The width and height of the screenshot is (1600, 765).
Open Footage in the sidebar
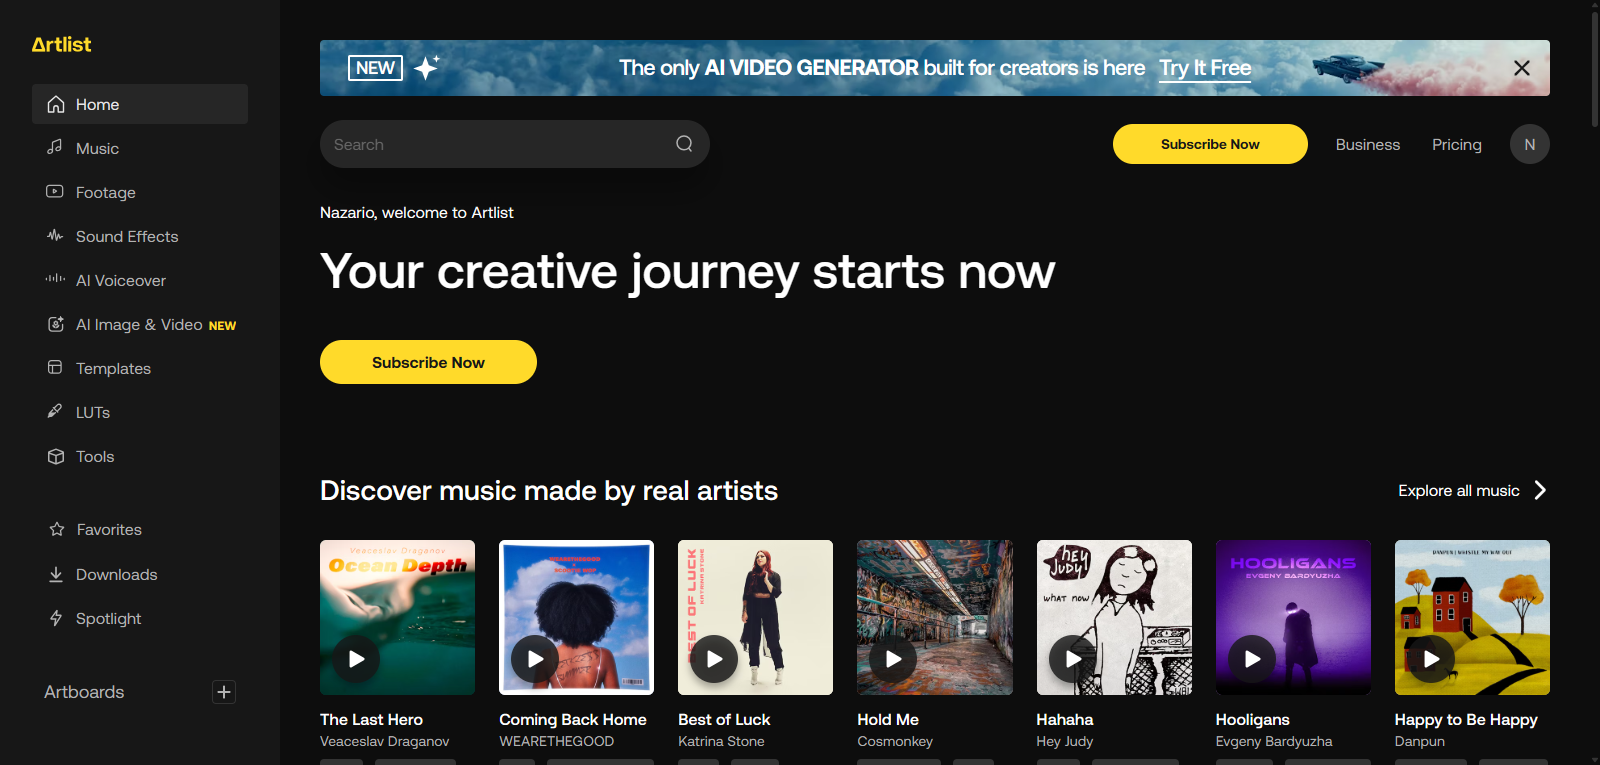coord(140,192)
